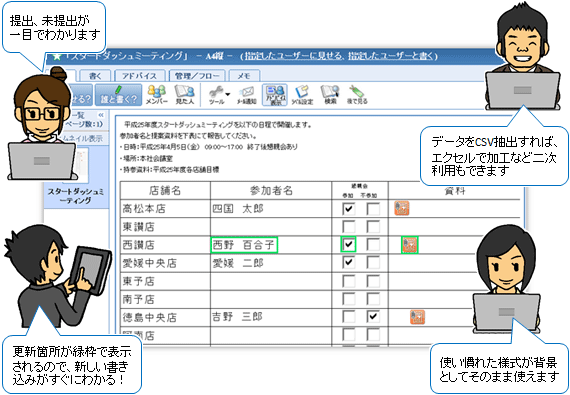
Task: Click the 東讃店 store name cell
Action: (x=165, y=227)
